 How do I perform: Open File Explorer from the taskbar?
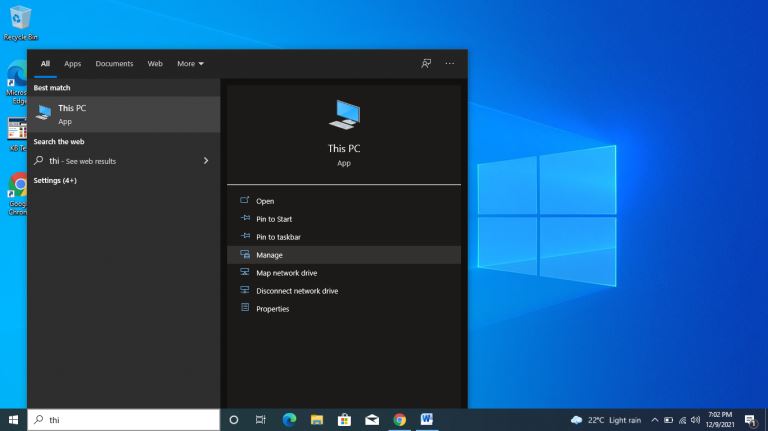point(317,420)
